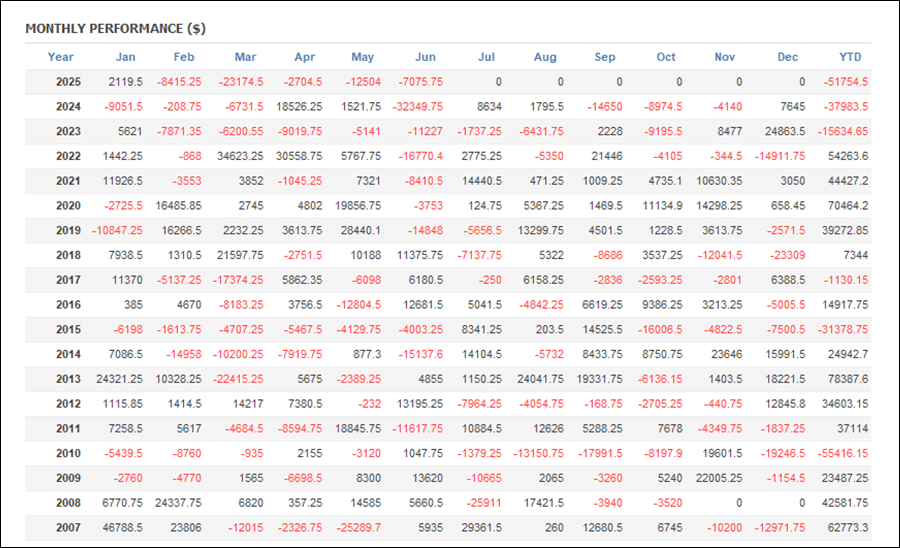The image size is (900, 548).
Task: Click the 2007 year row label
Action: (x=68, y=527)
